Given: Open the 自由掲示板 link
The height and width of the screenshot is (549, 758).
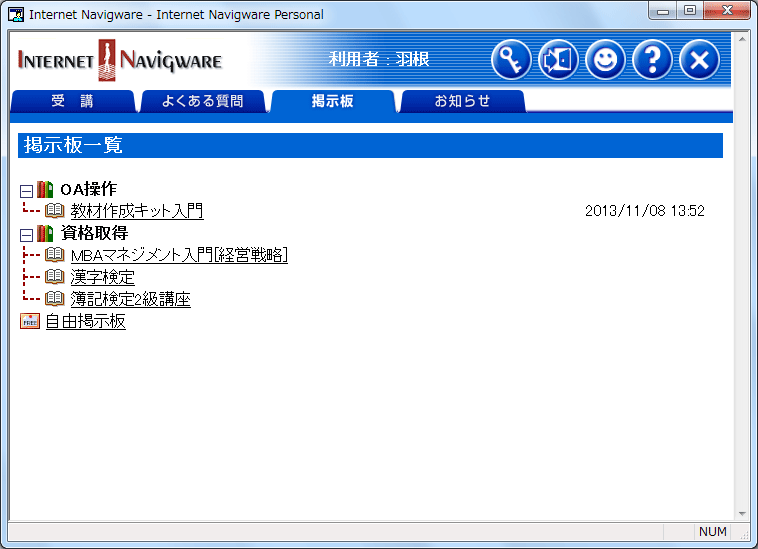Looking at the screenshot, I should pyautogui.click(x=86, y=321).
